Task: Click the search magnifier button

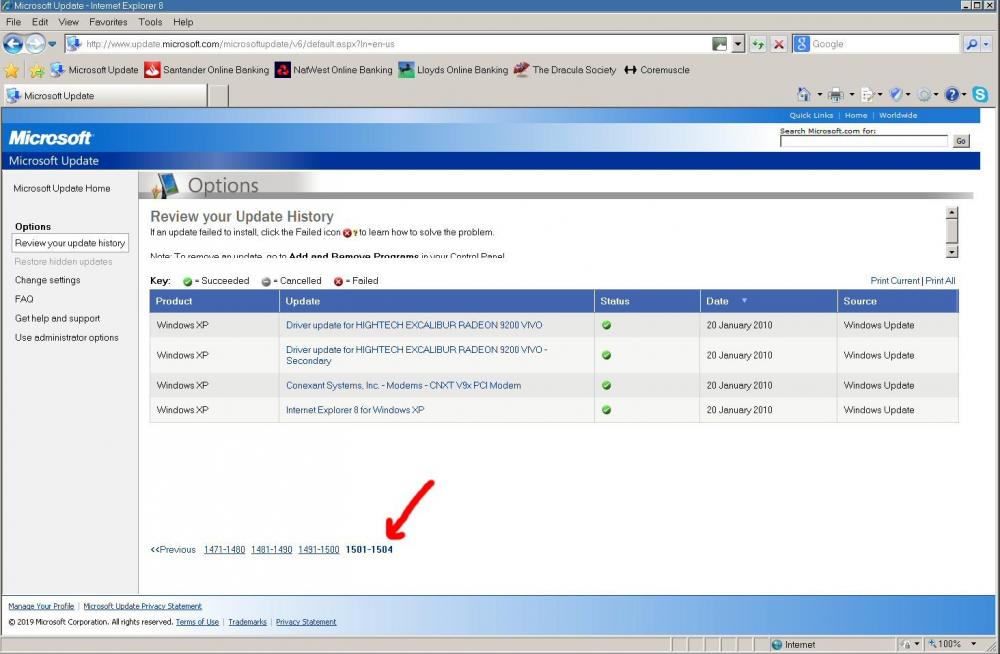Action: pyautogui.click(x=971, y=44)
